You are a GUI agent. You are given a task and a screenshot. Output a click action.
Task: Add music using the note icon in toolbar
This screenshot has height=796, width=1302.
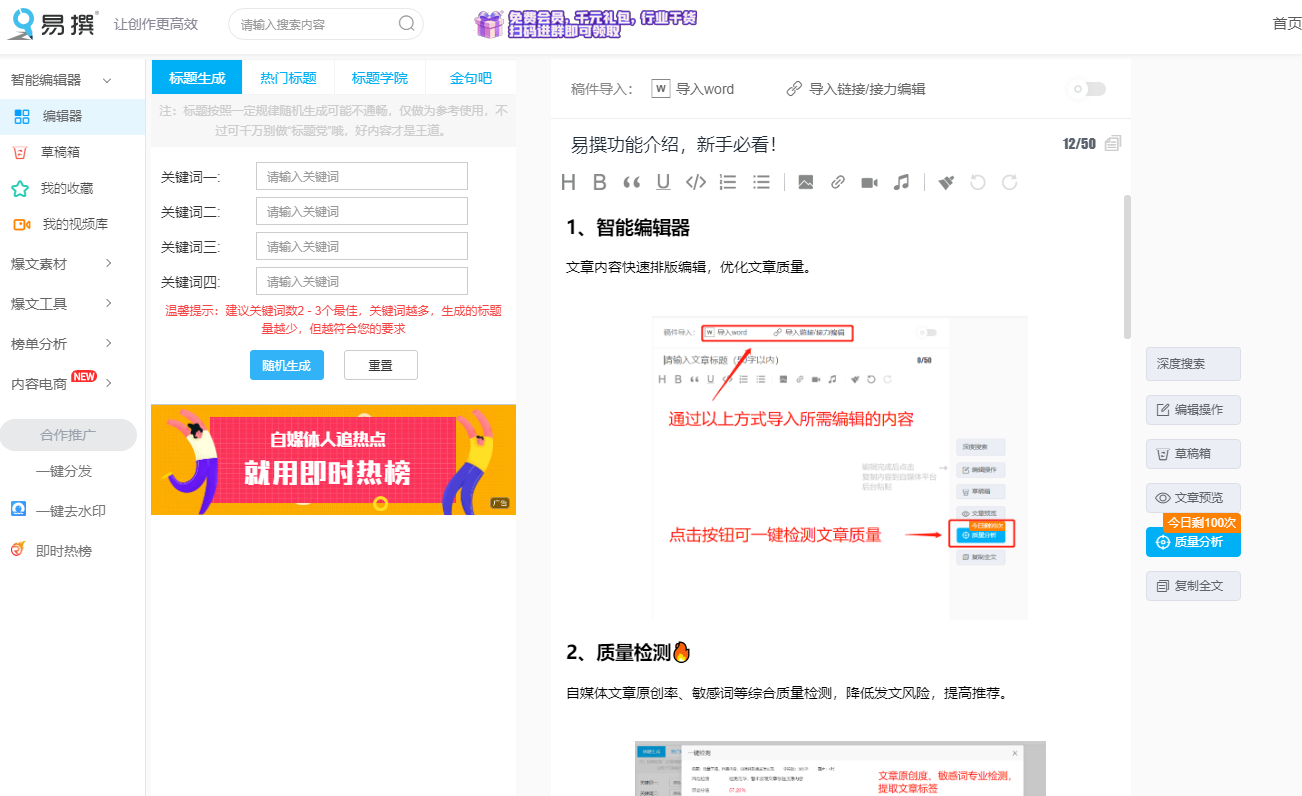[x=901, y=182]
